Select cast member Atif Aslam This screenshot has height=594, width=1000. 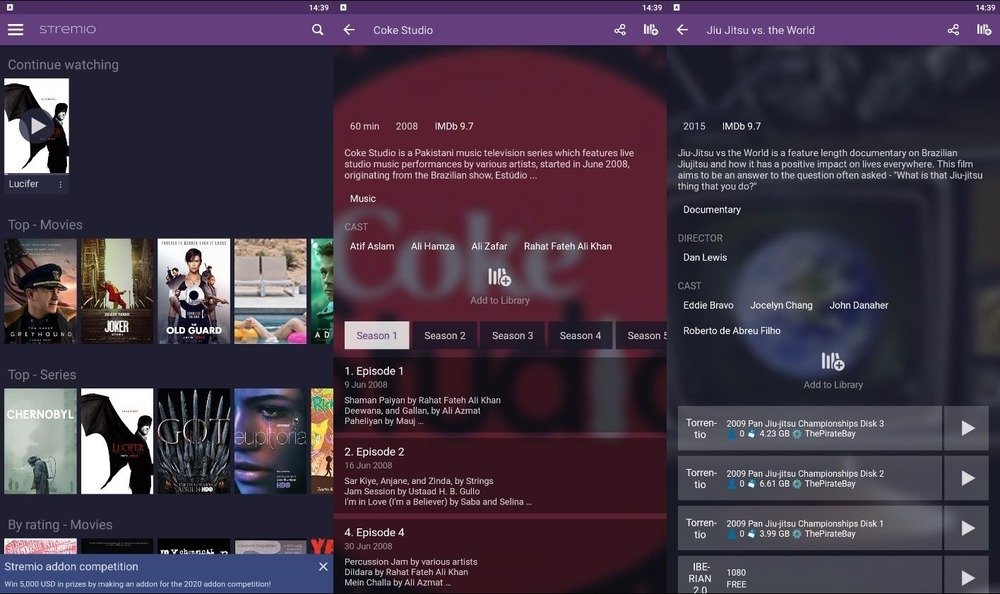372,246
